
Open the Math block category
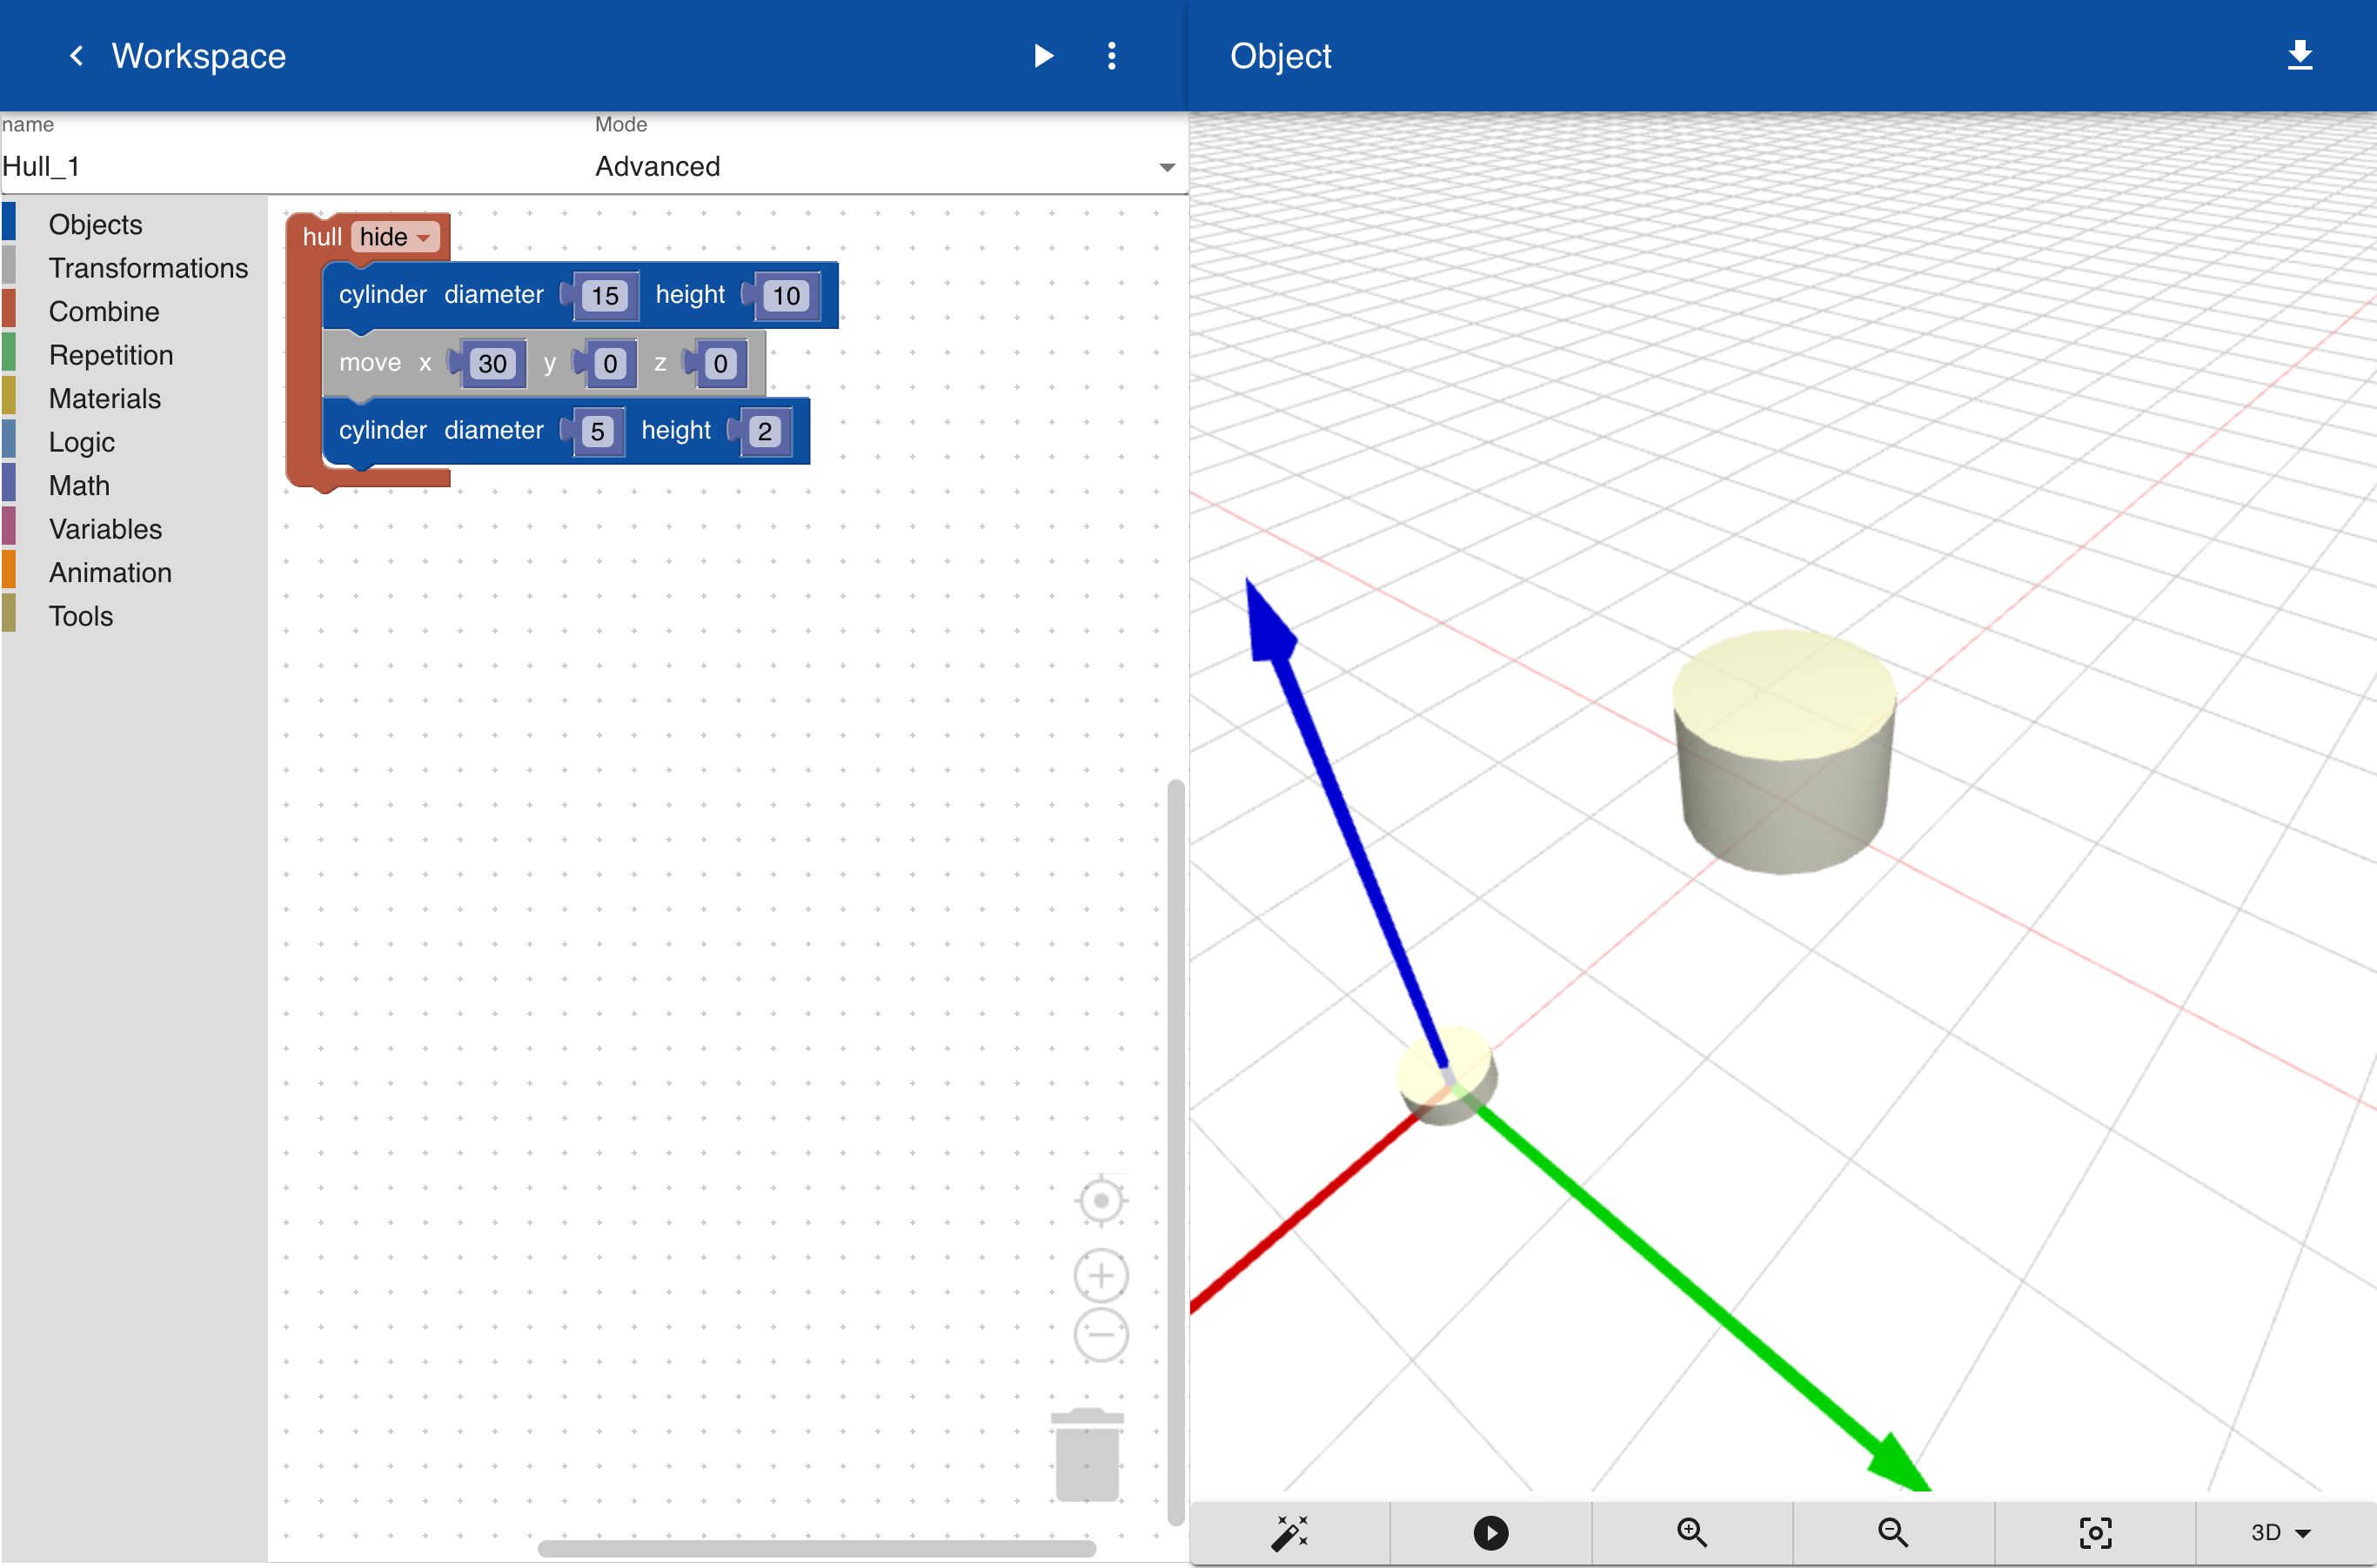click(x=79, y=485)
